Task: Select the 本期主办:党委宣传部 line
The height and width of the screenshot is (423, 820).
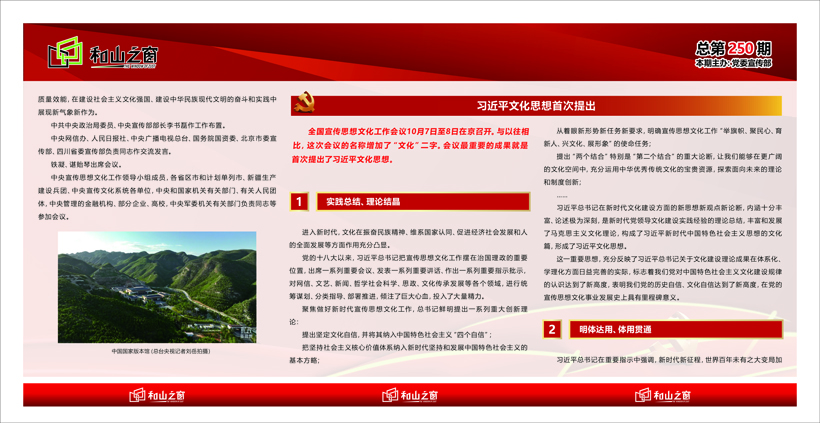Action: point(733,63)
